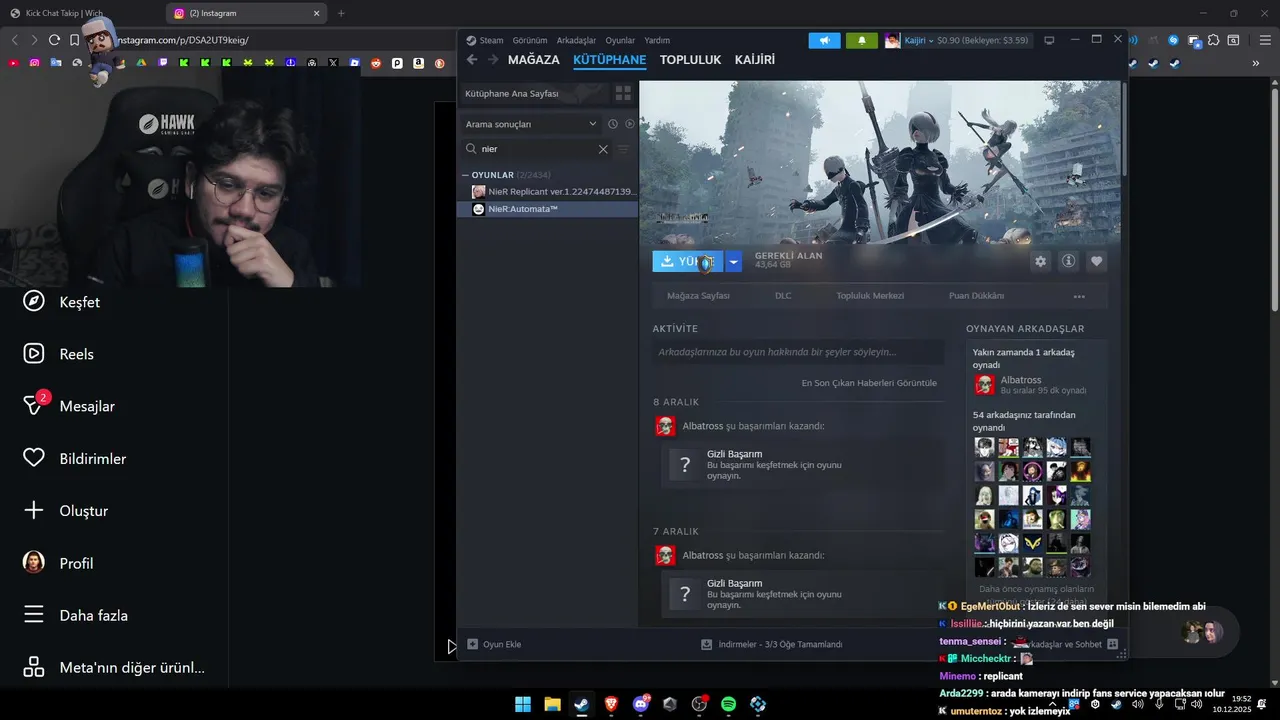Screen dimensions: 1280x720
Task: Switch to Kick Chat Takip browser tab
Action: click(75, 13)
